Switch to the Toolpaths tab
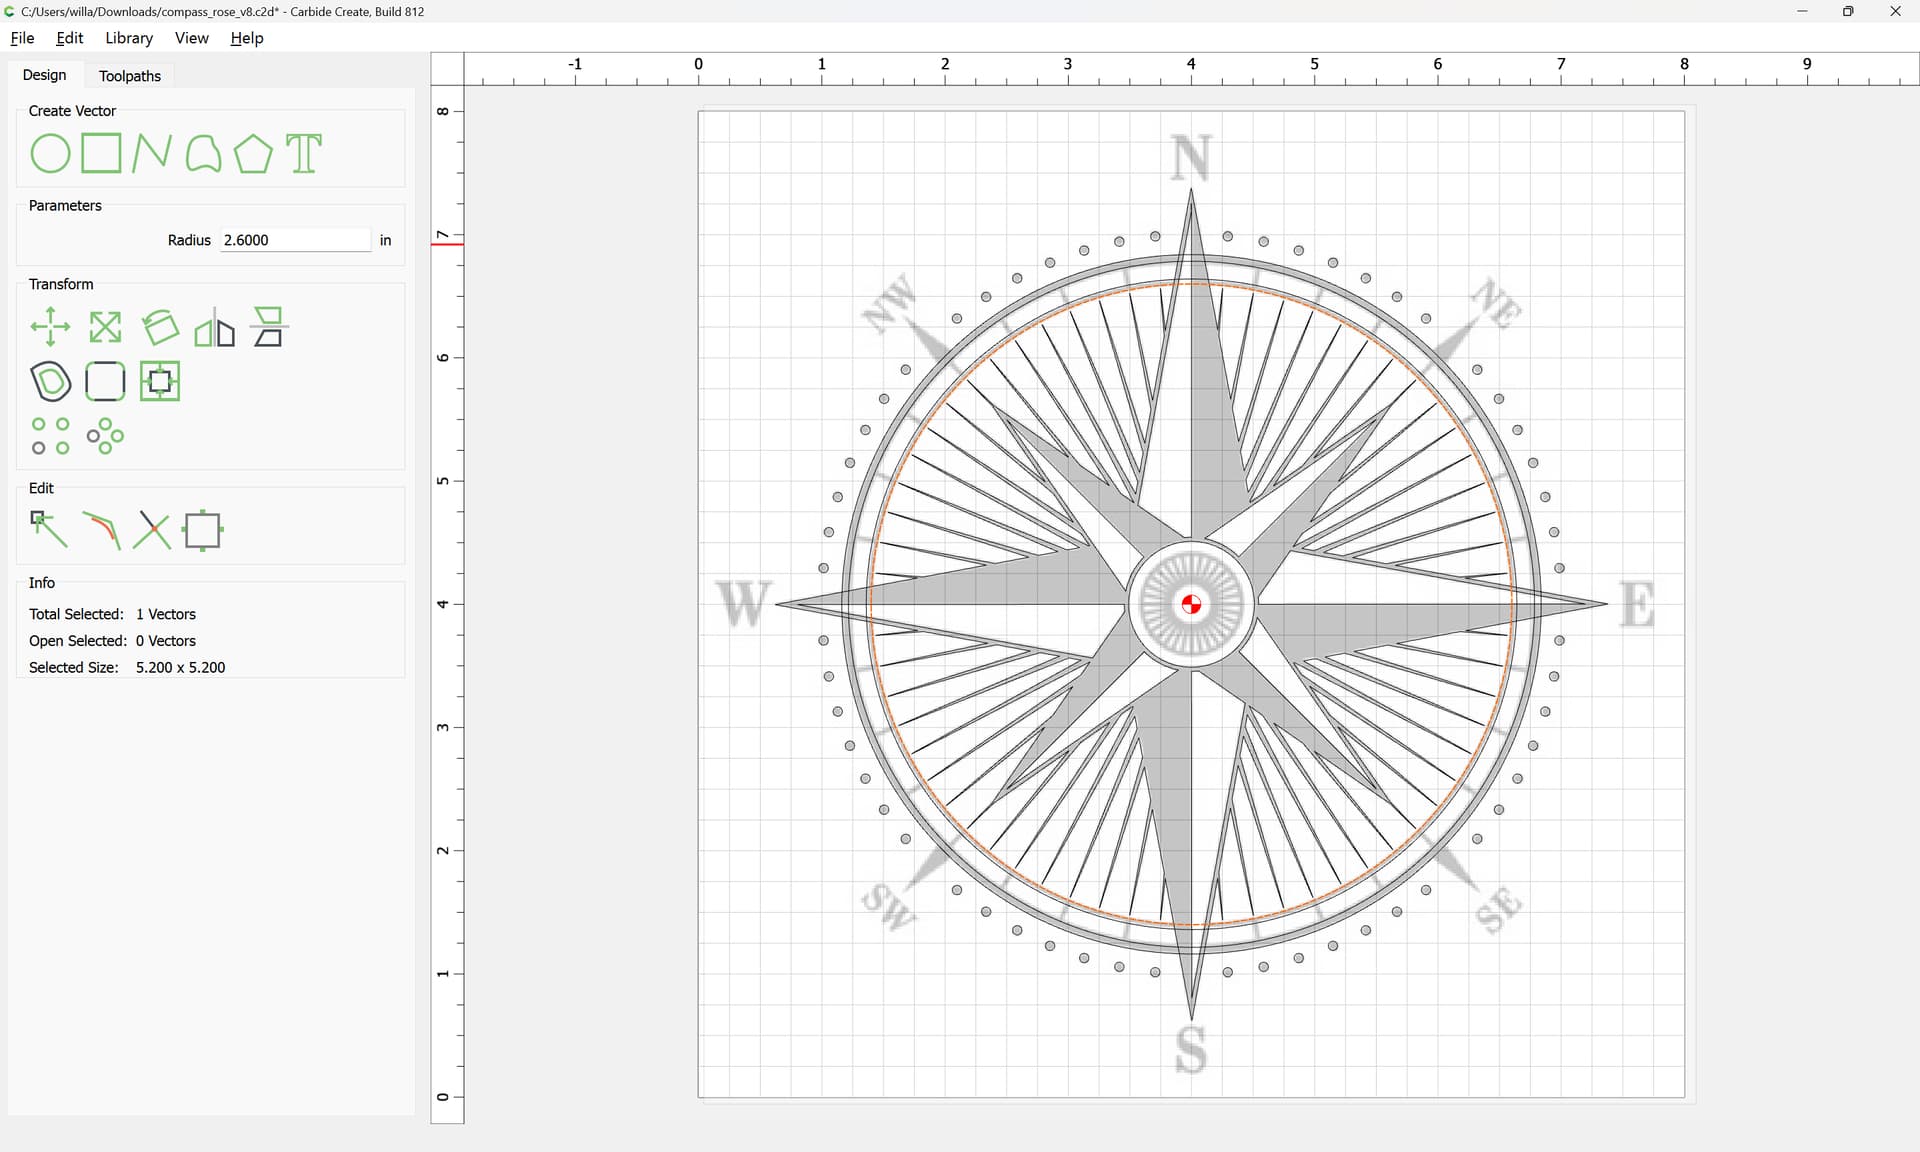 click(x=130, y=76)
